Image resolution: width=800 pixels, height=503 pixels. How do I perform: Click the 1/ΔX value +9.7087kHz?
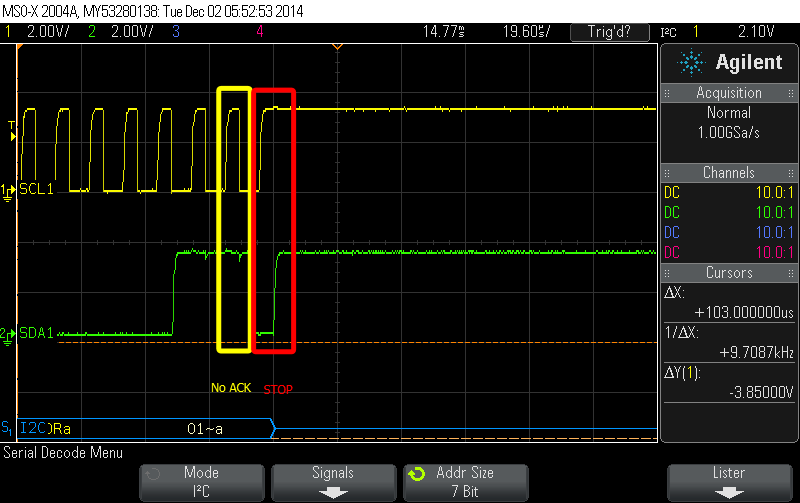click(x=757, y=353)
